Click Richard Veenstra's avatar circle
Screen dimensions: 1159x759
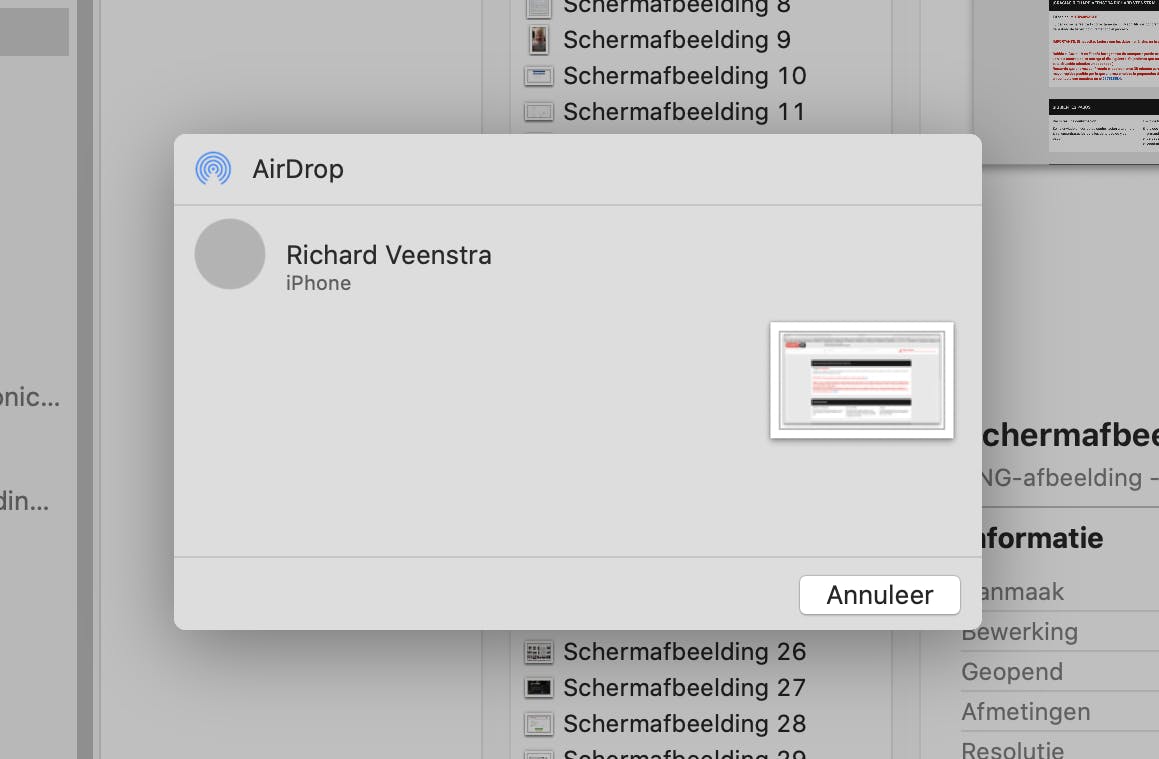(230, 254)
